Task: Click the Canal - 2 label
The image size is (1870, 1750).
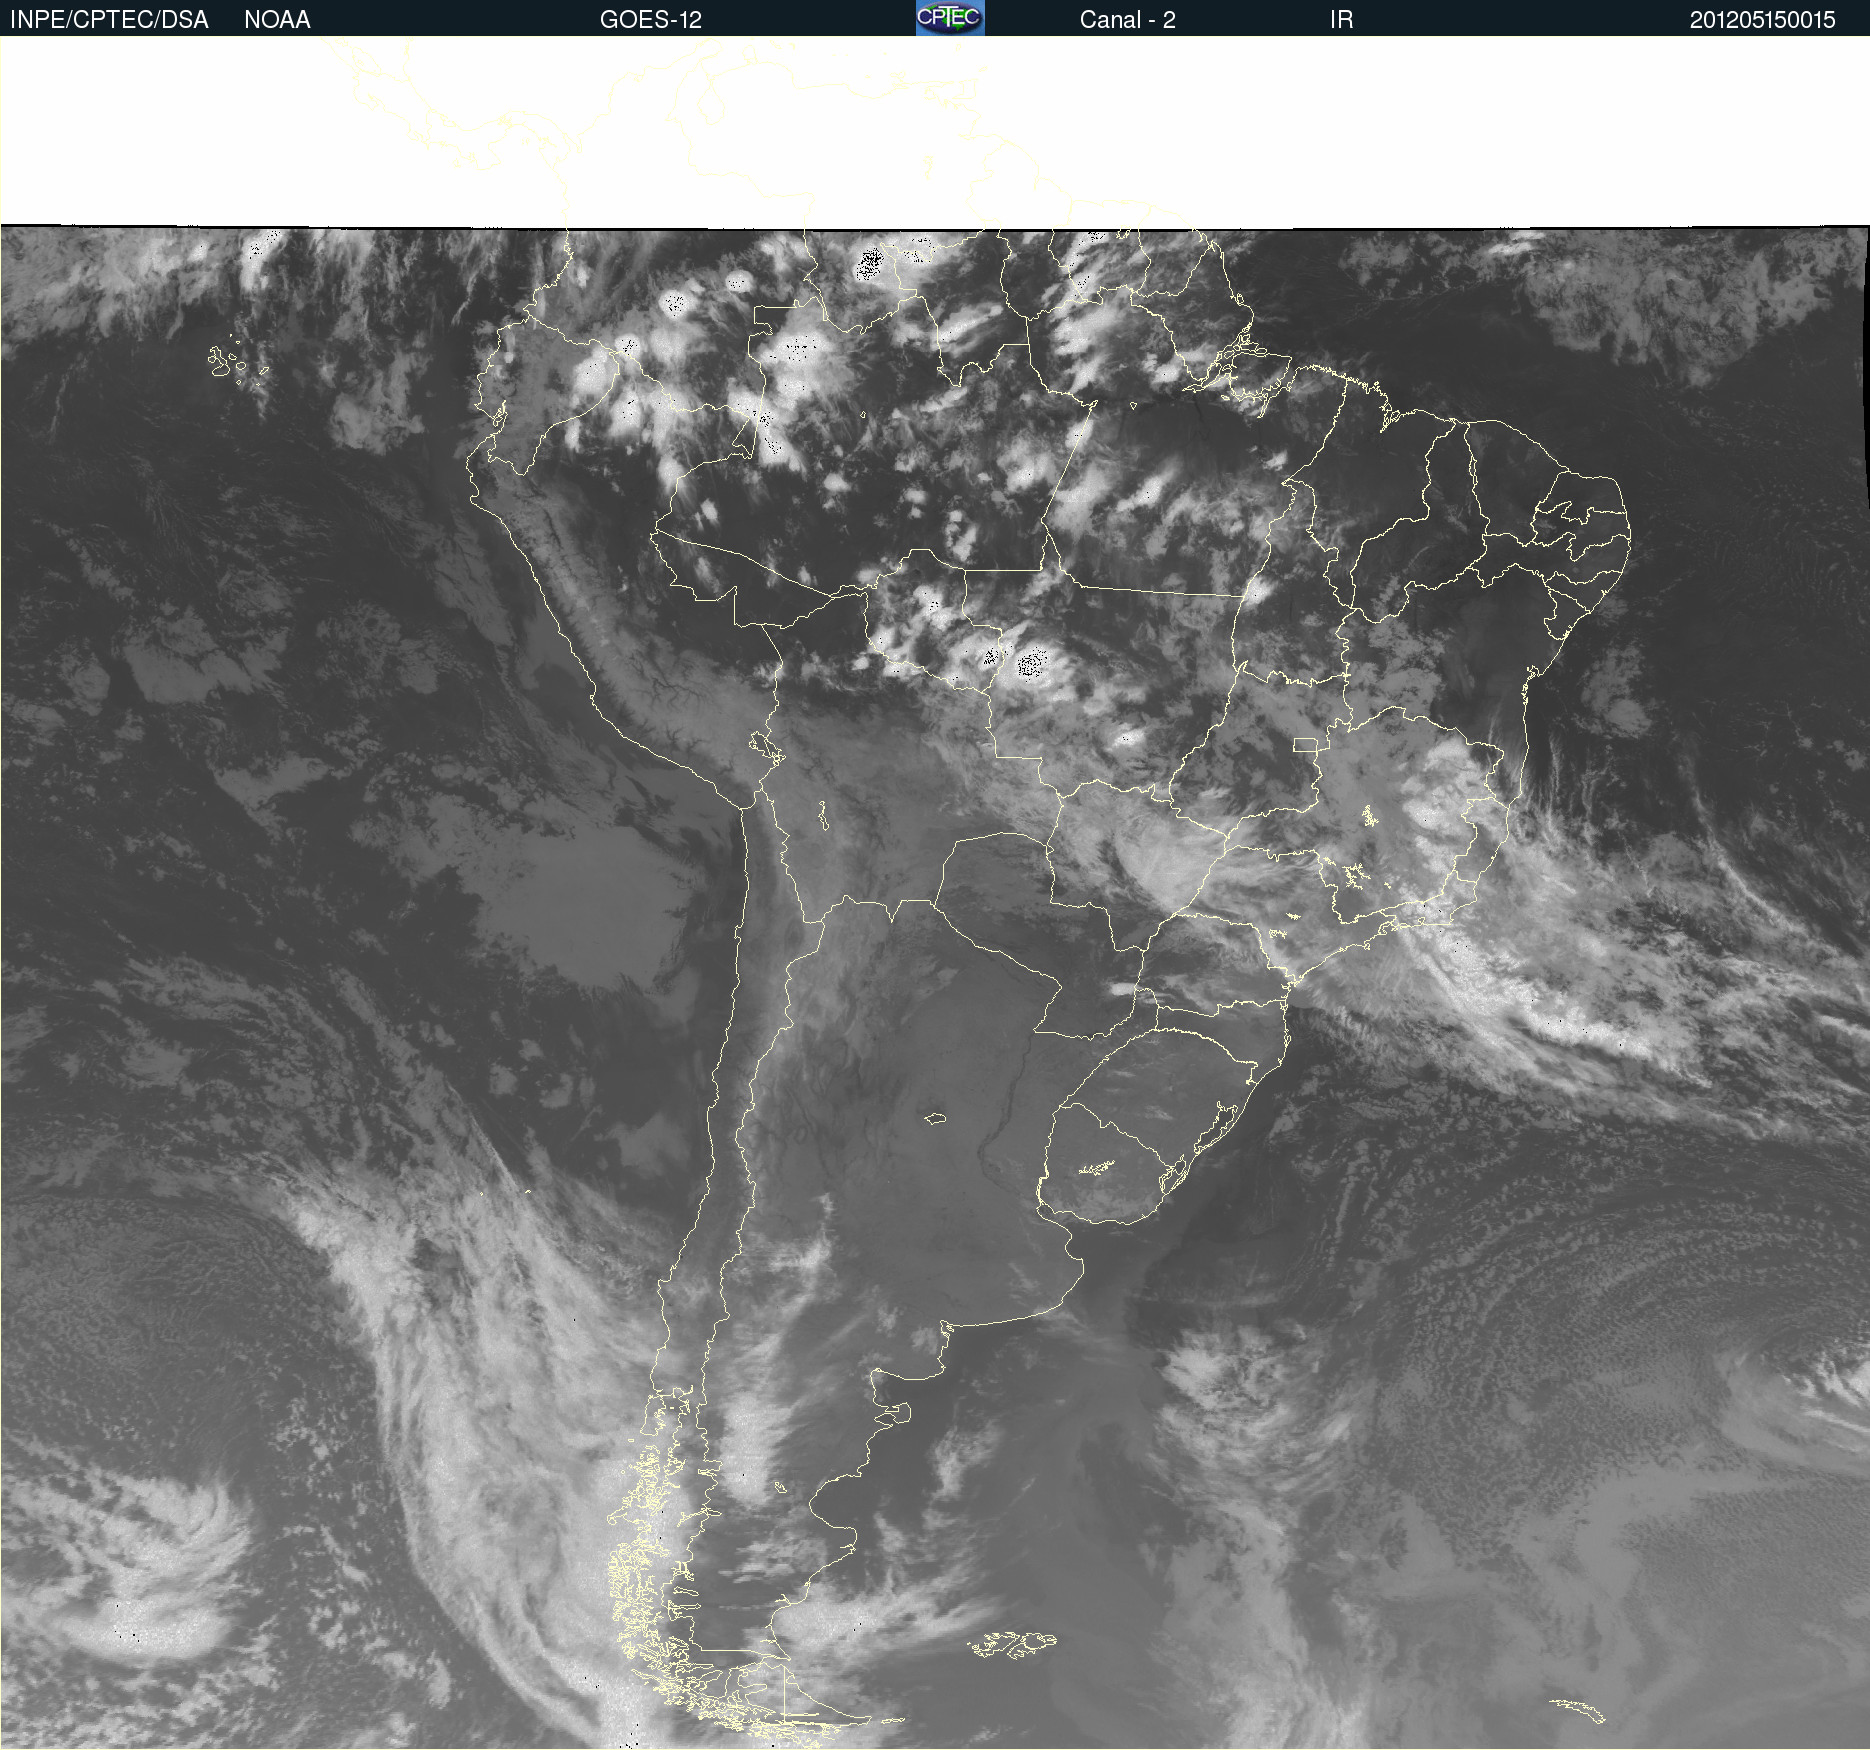Action: 1128,20
